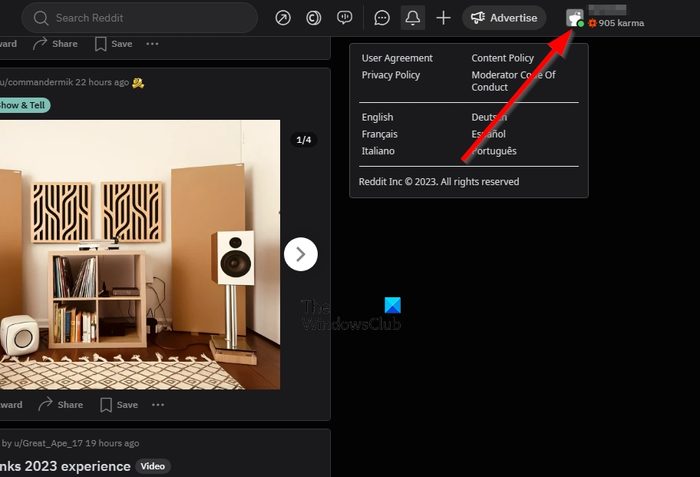Click the bookmark icon on top post
The height and width of the screenshot is (477, 700).
coord(100,44)
